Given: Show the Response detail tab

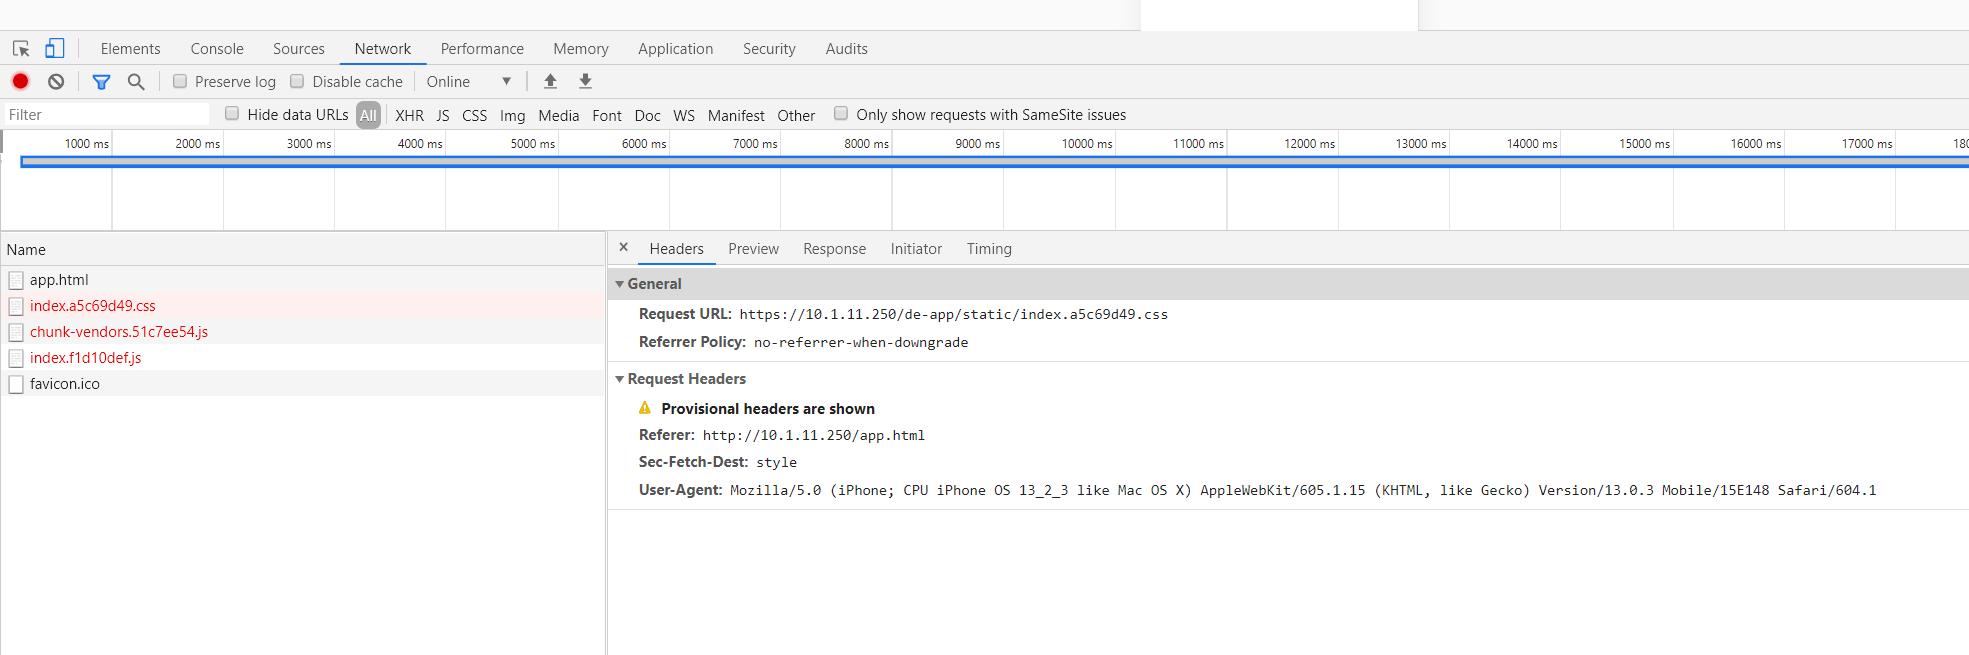Looking at the screenshot, I should pos(835,249).
